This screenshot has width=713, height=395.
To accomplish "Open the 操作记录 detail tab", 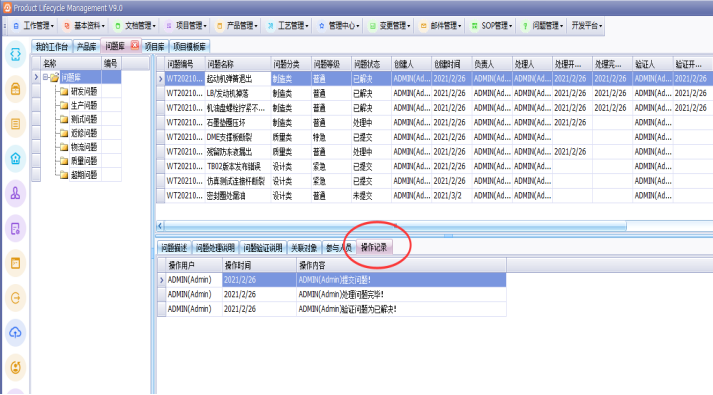I will coord(374,247).
